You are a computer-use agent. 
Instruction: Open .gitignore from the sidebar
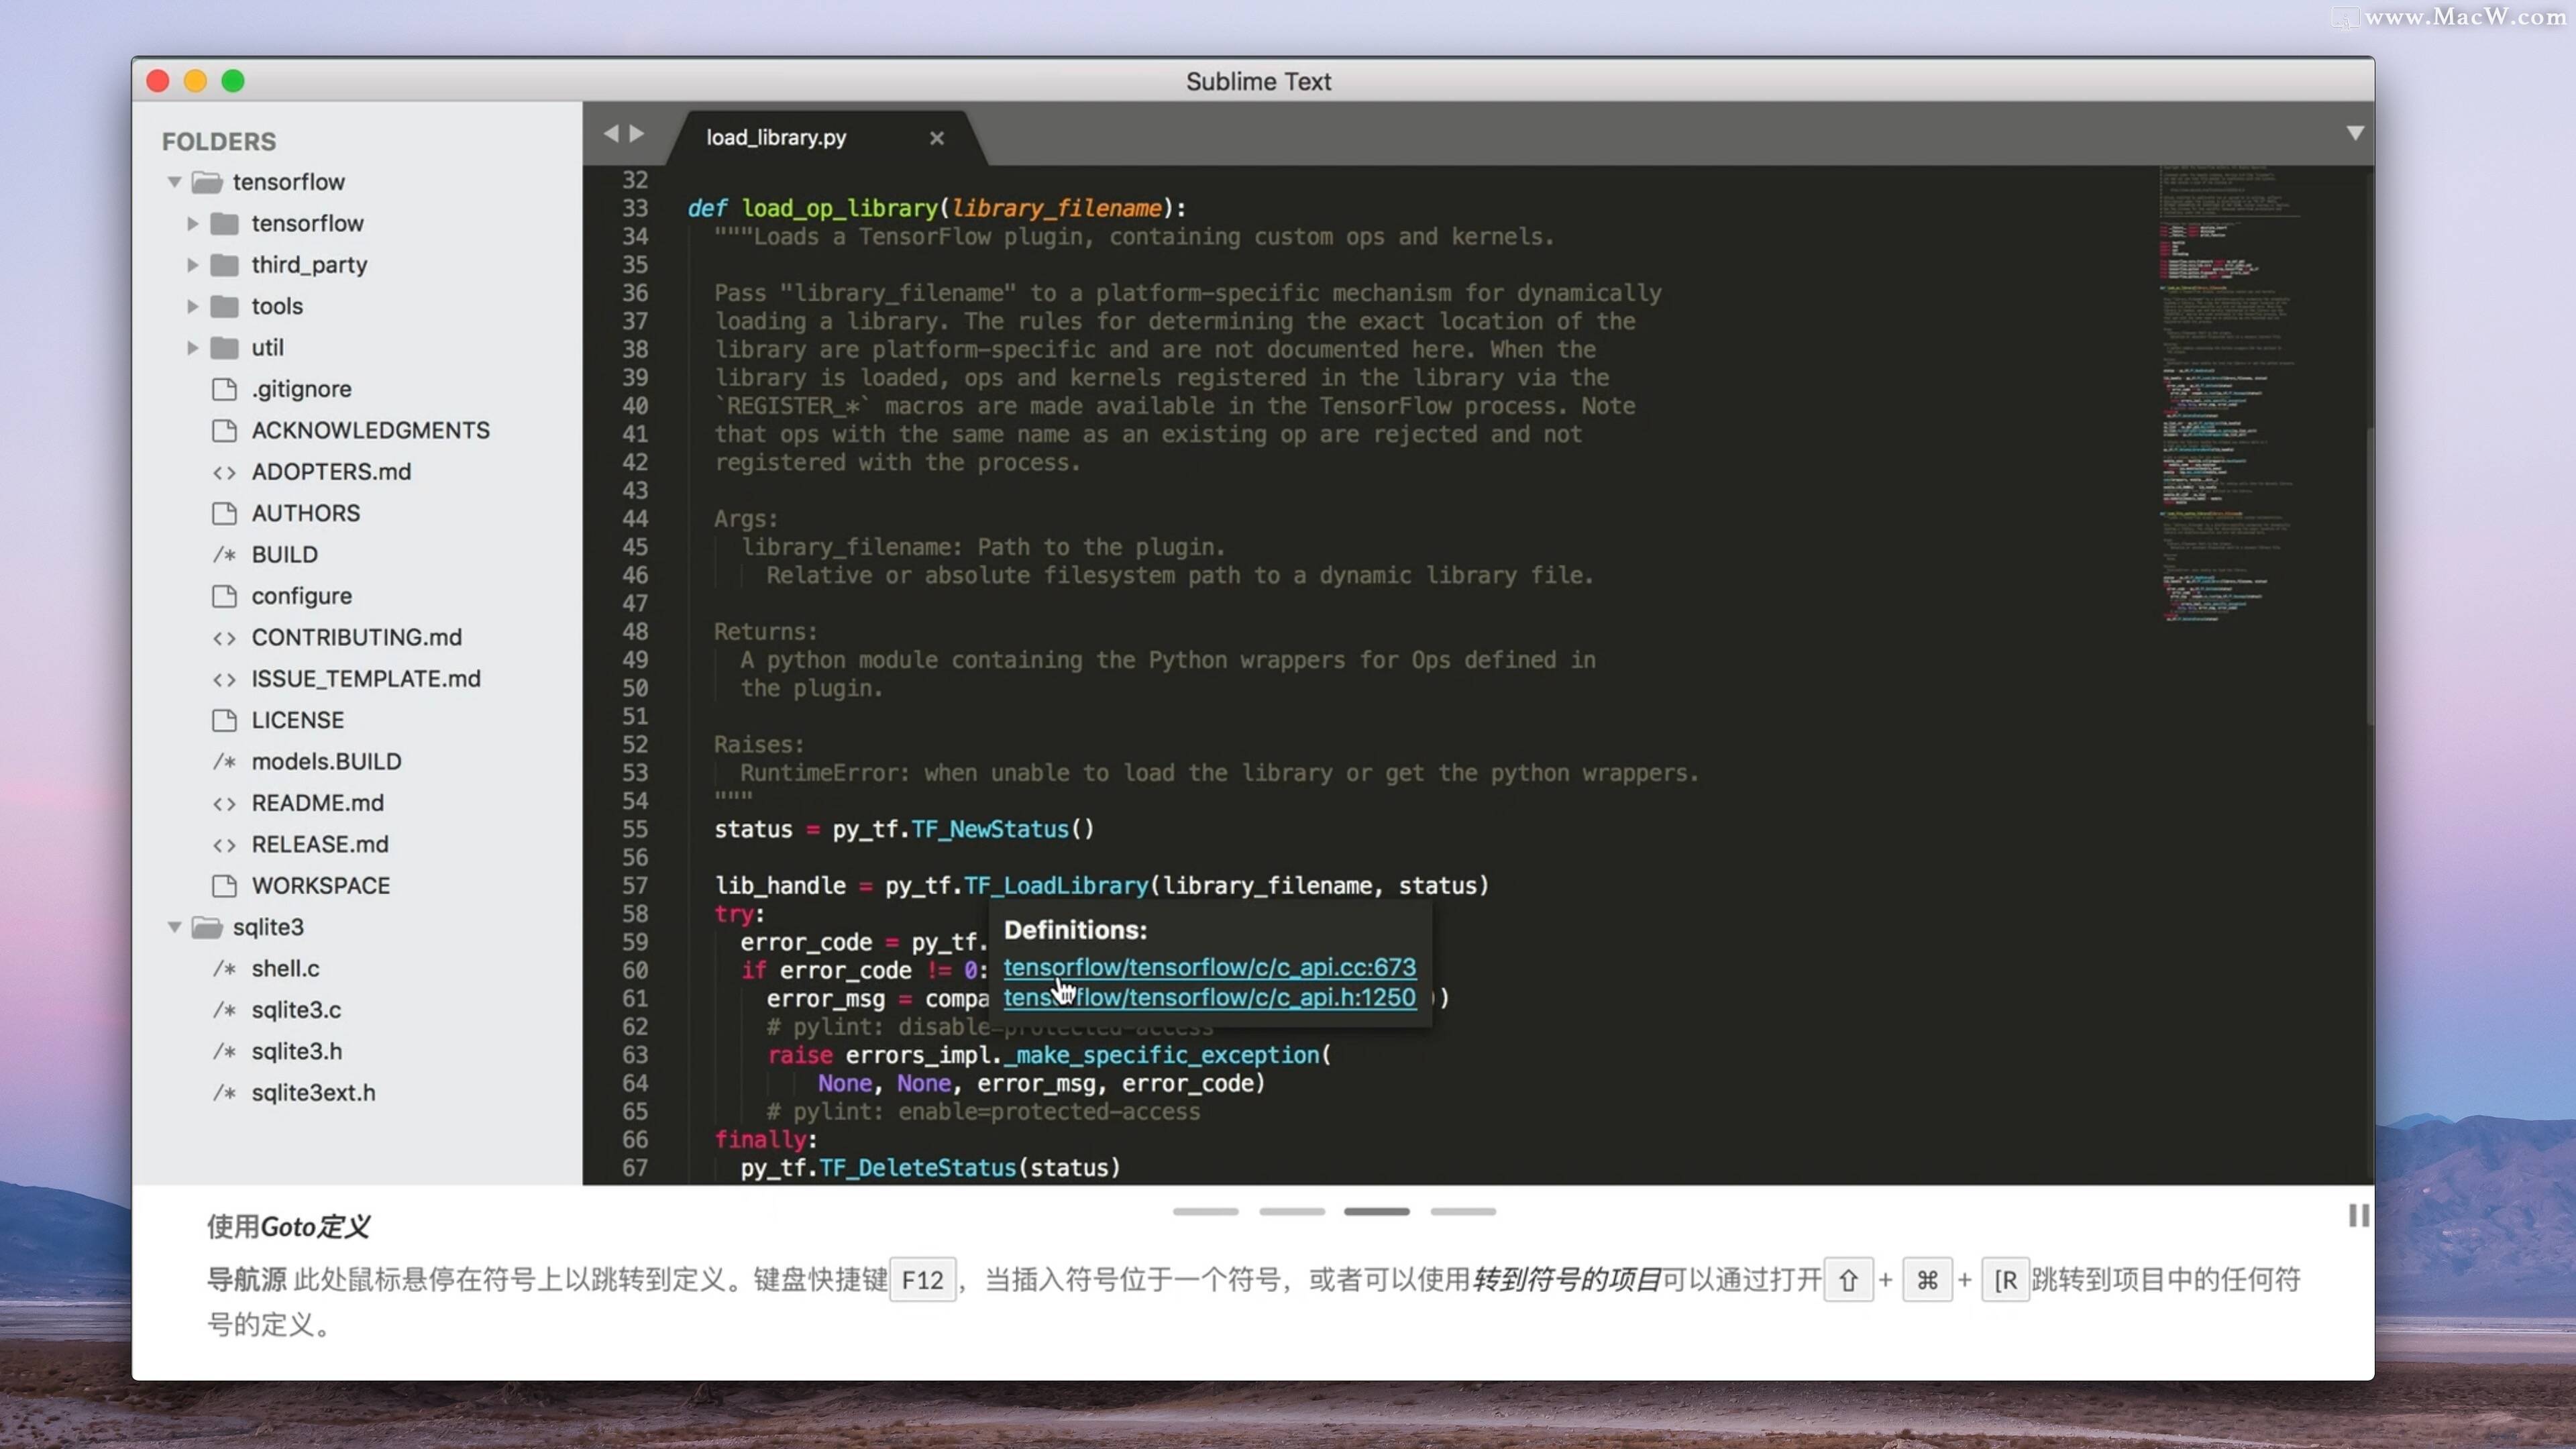click(x=301, y=389)
